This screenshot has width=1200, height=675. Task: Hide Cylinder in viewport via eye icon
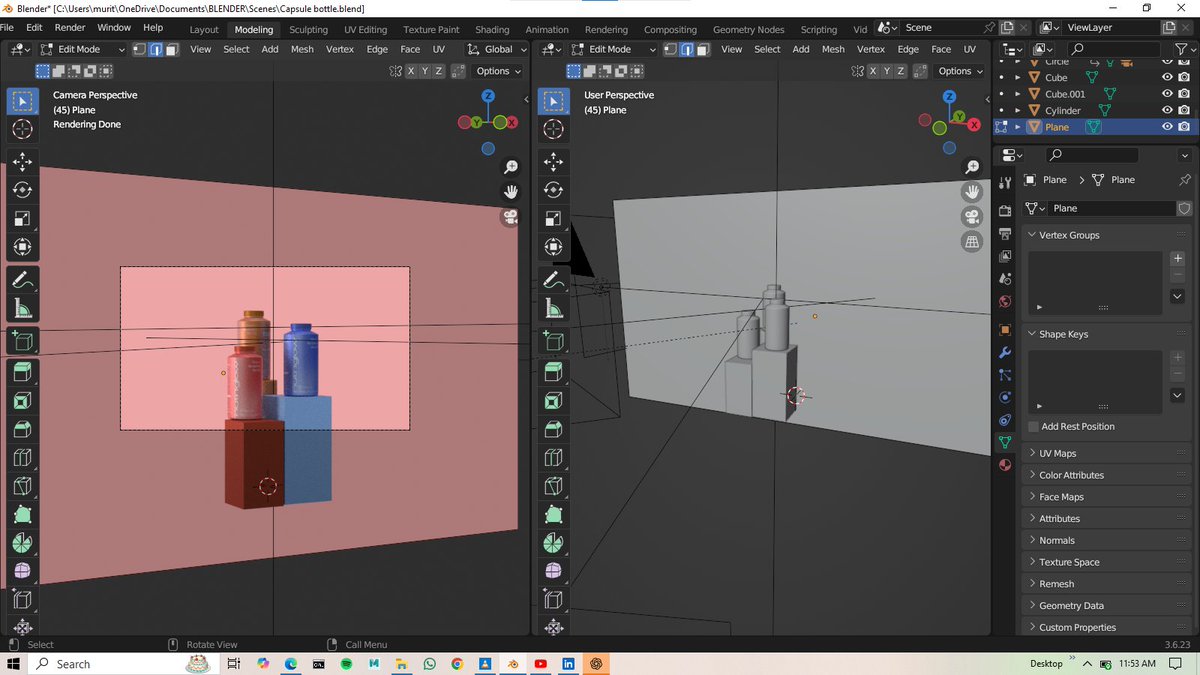click(1167, 110)
